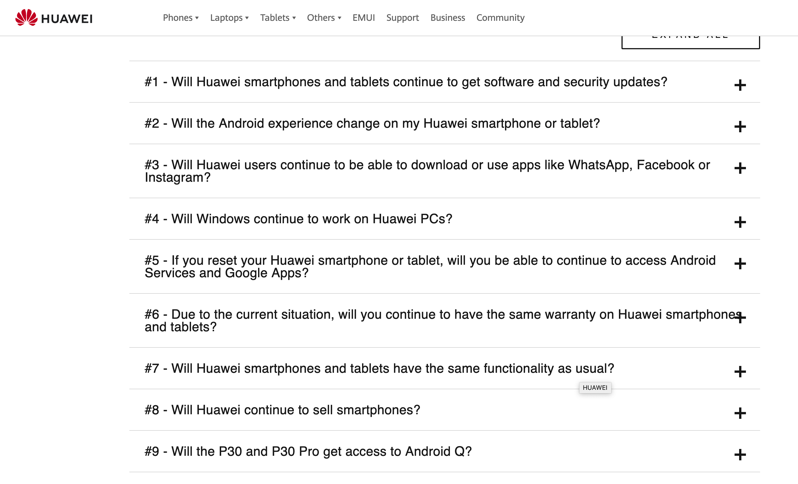Click question text about software and security updates
Viewport: 798px width, 484px height.
406,82
